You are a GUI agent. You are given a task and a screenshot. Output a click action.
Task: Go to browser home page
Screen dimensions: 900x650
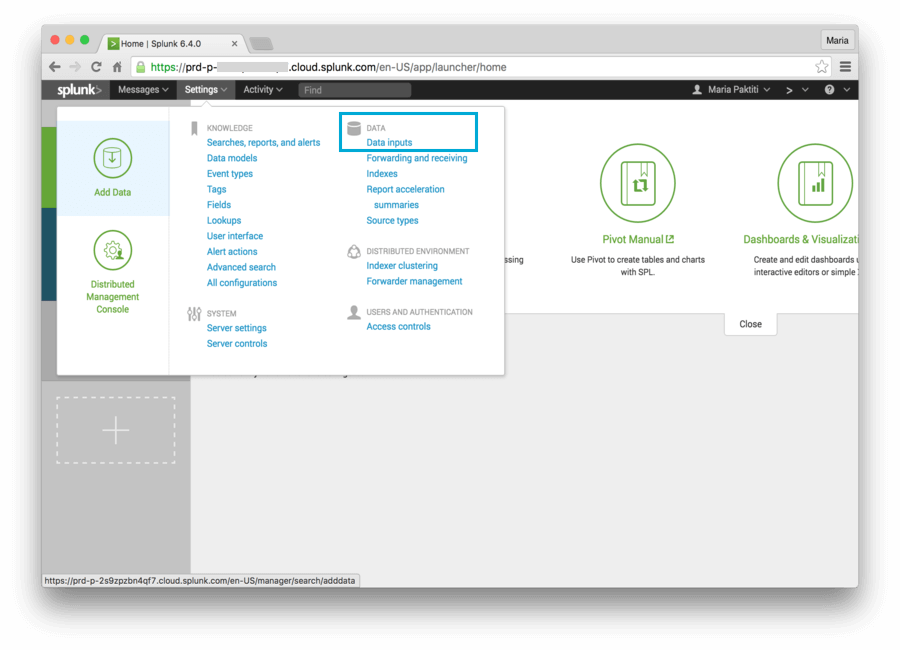click(x=117, y=67)
